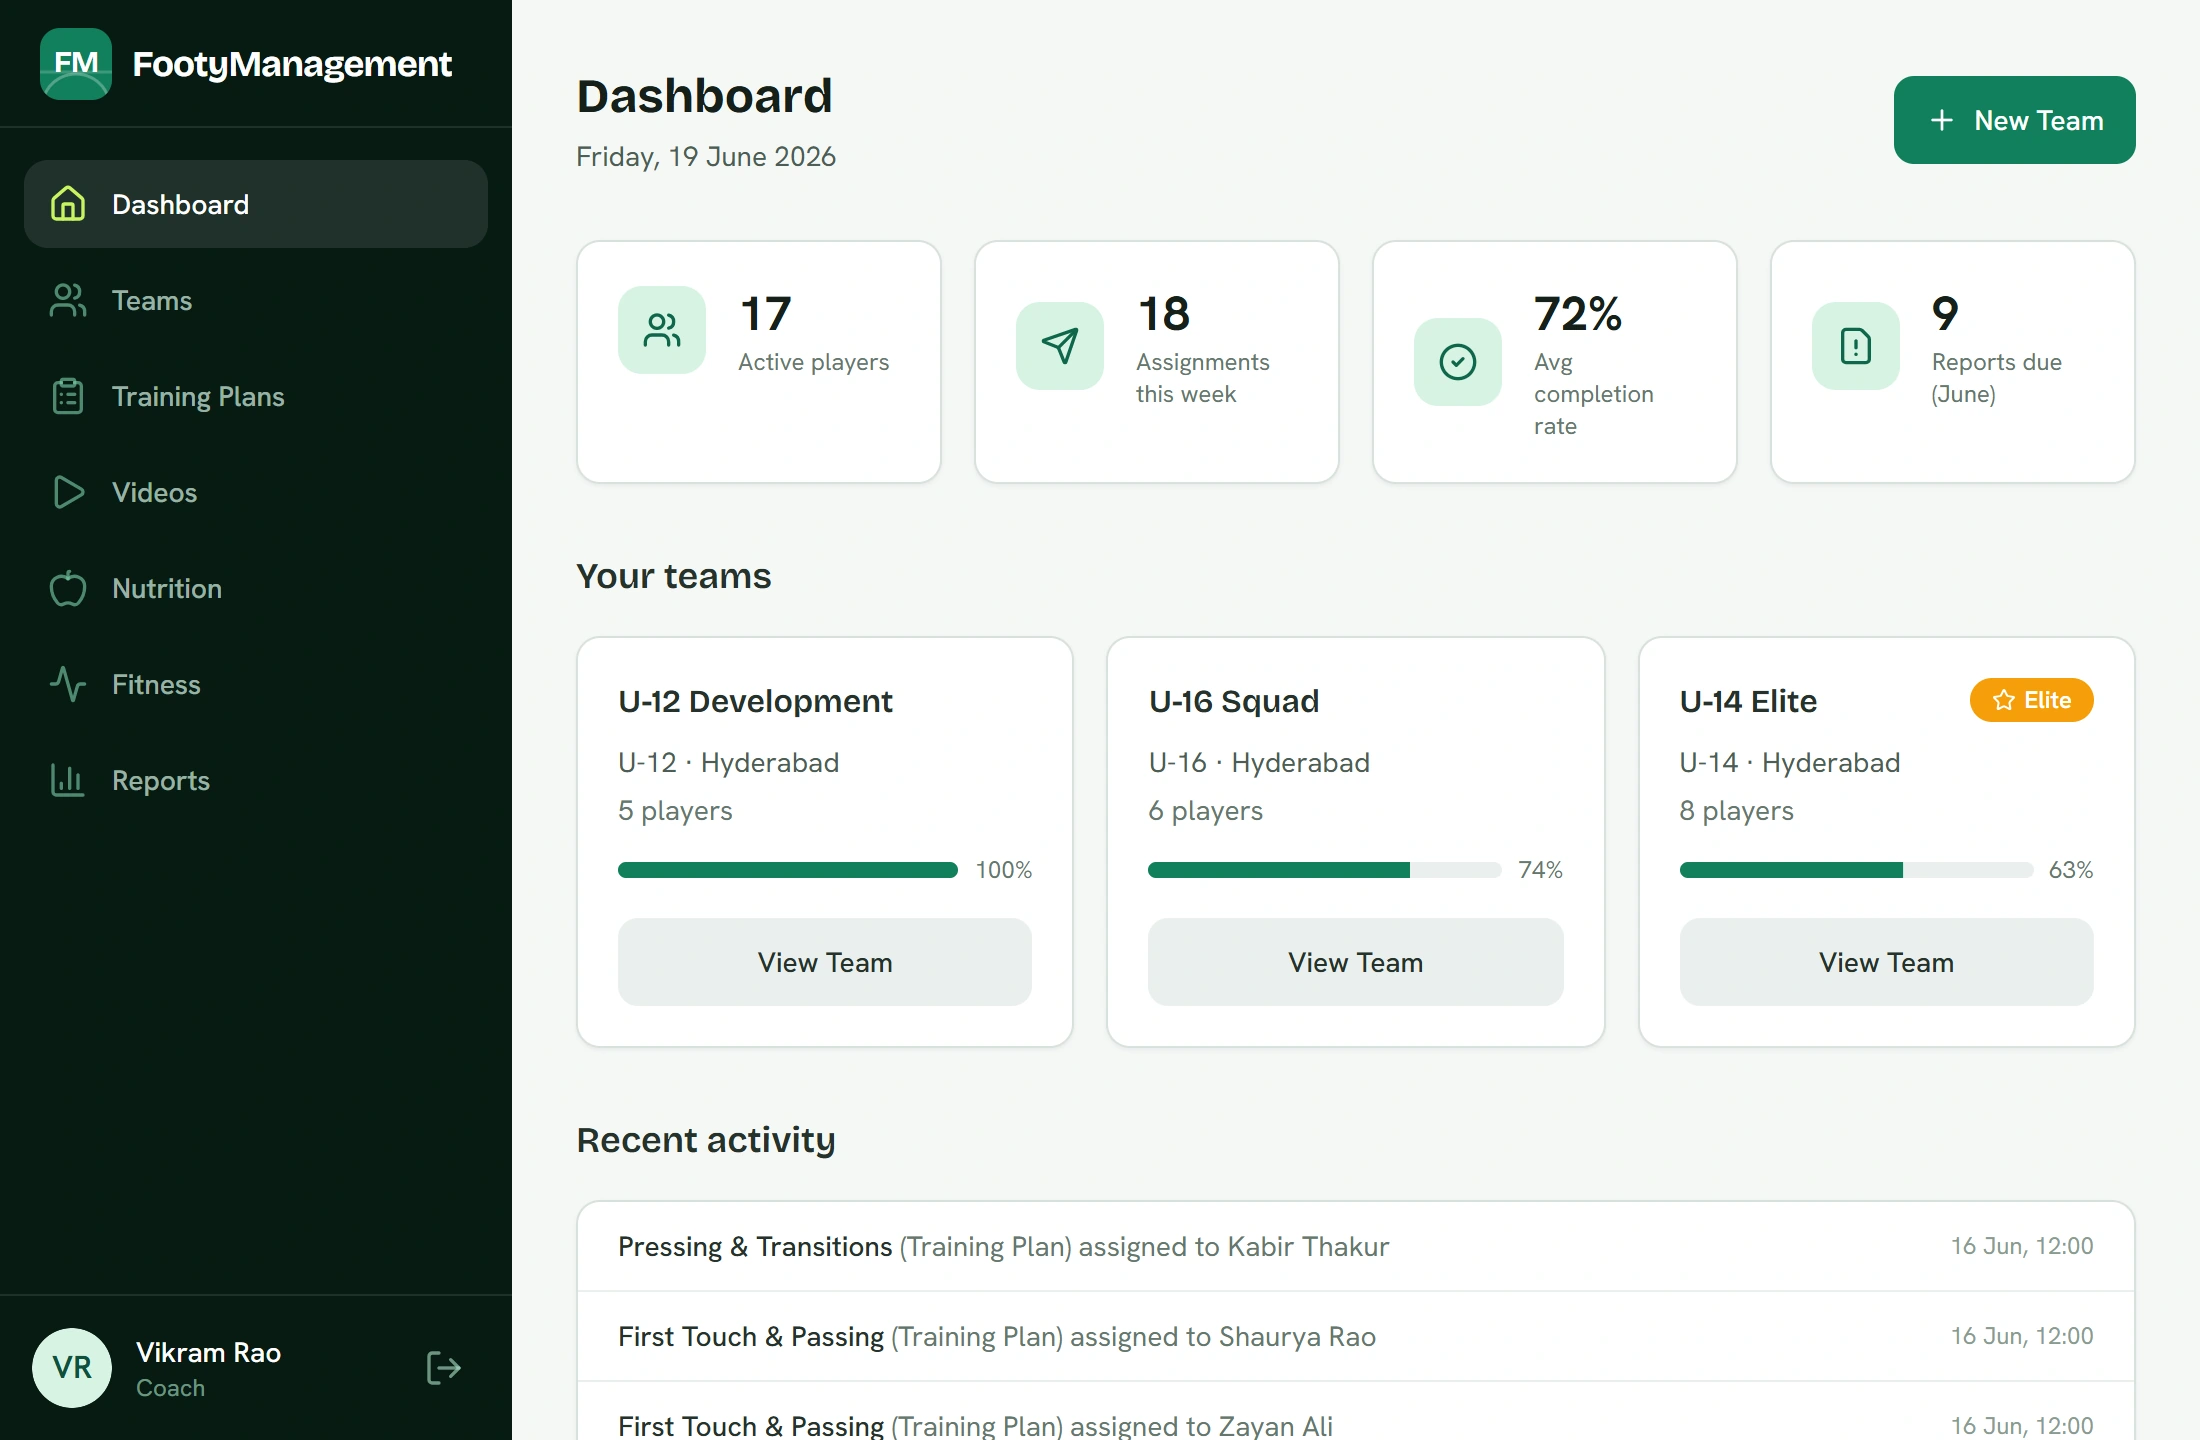Log out using the sign-out icon

pos(444,1368)
